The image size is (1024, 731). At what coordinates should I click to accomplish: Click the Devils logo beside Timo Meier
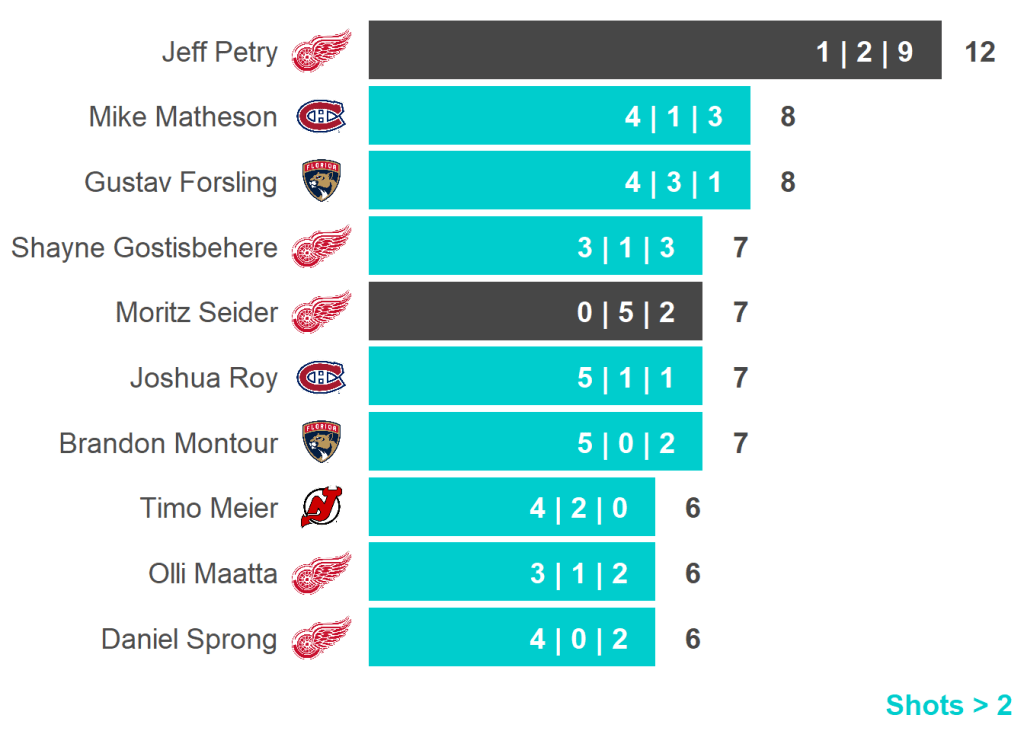tap(321, 508)
